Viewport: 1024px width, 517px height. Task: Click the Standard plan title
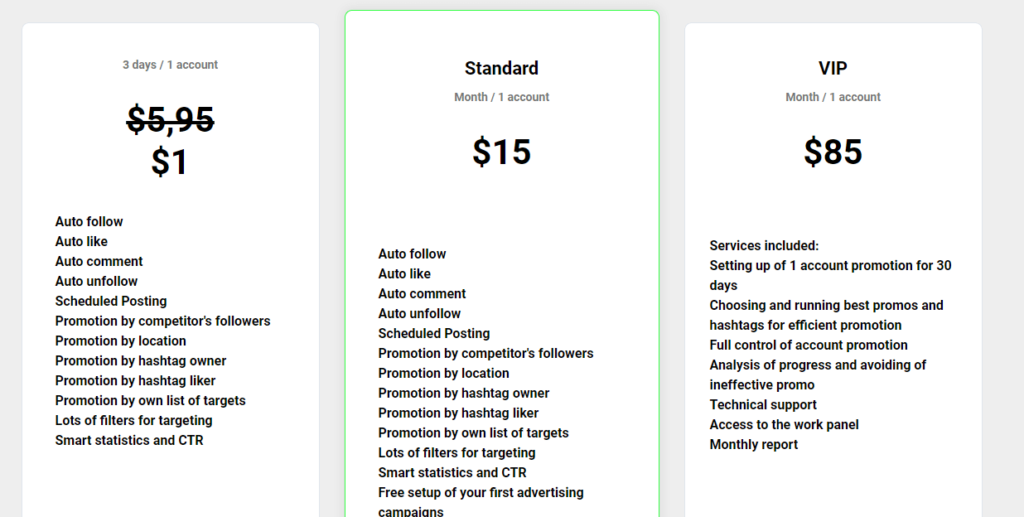[502, 68]
